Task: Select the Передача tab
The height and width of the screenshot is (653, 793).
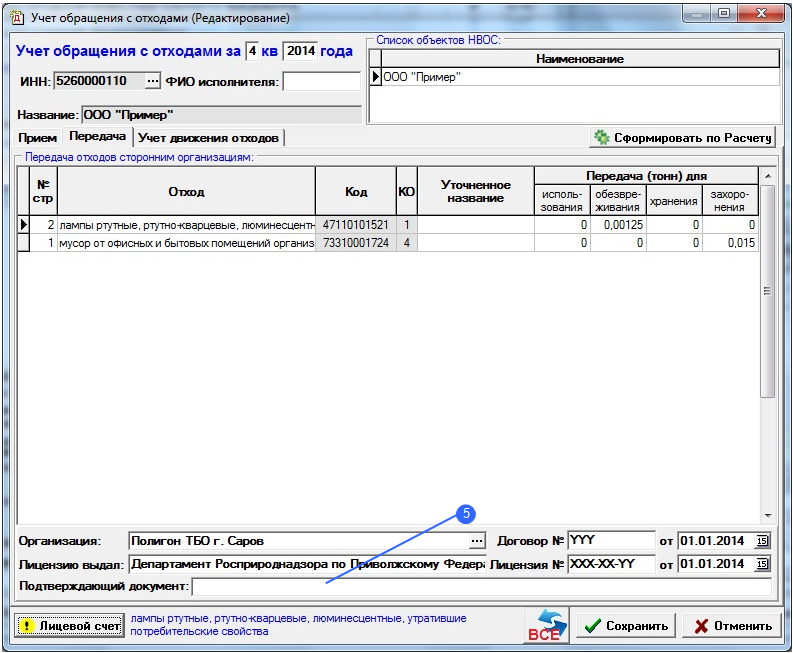Action: tap(97, 136)
